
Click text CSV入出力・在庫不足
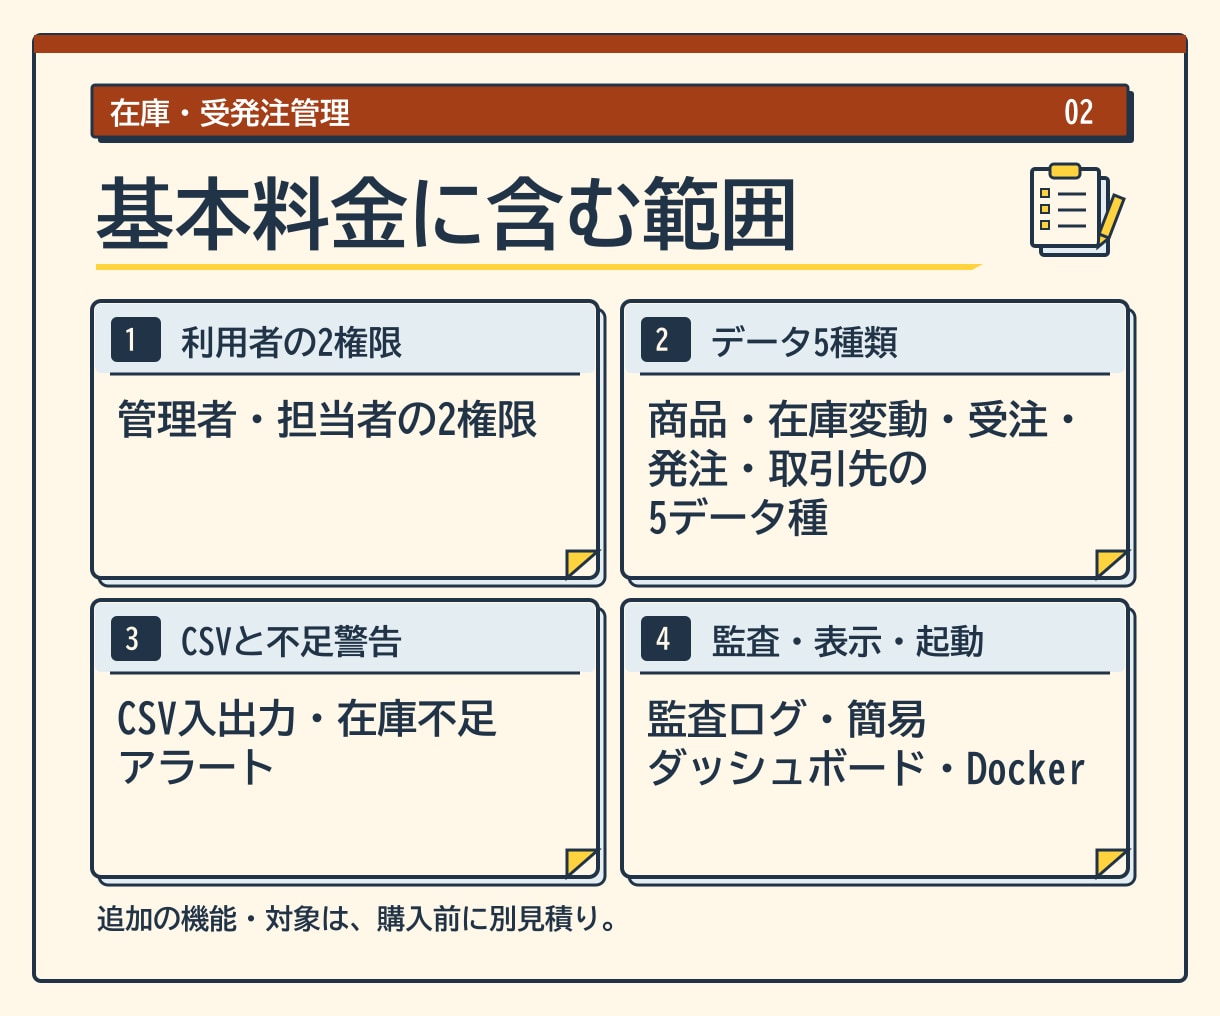point(307,719)
